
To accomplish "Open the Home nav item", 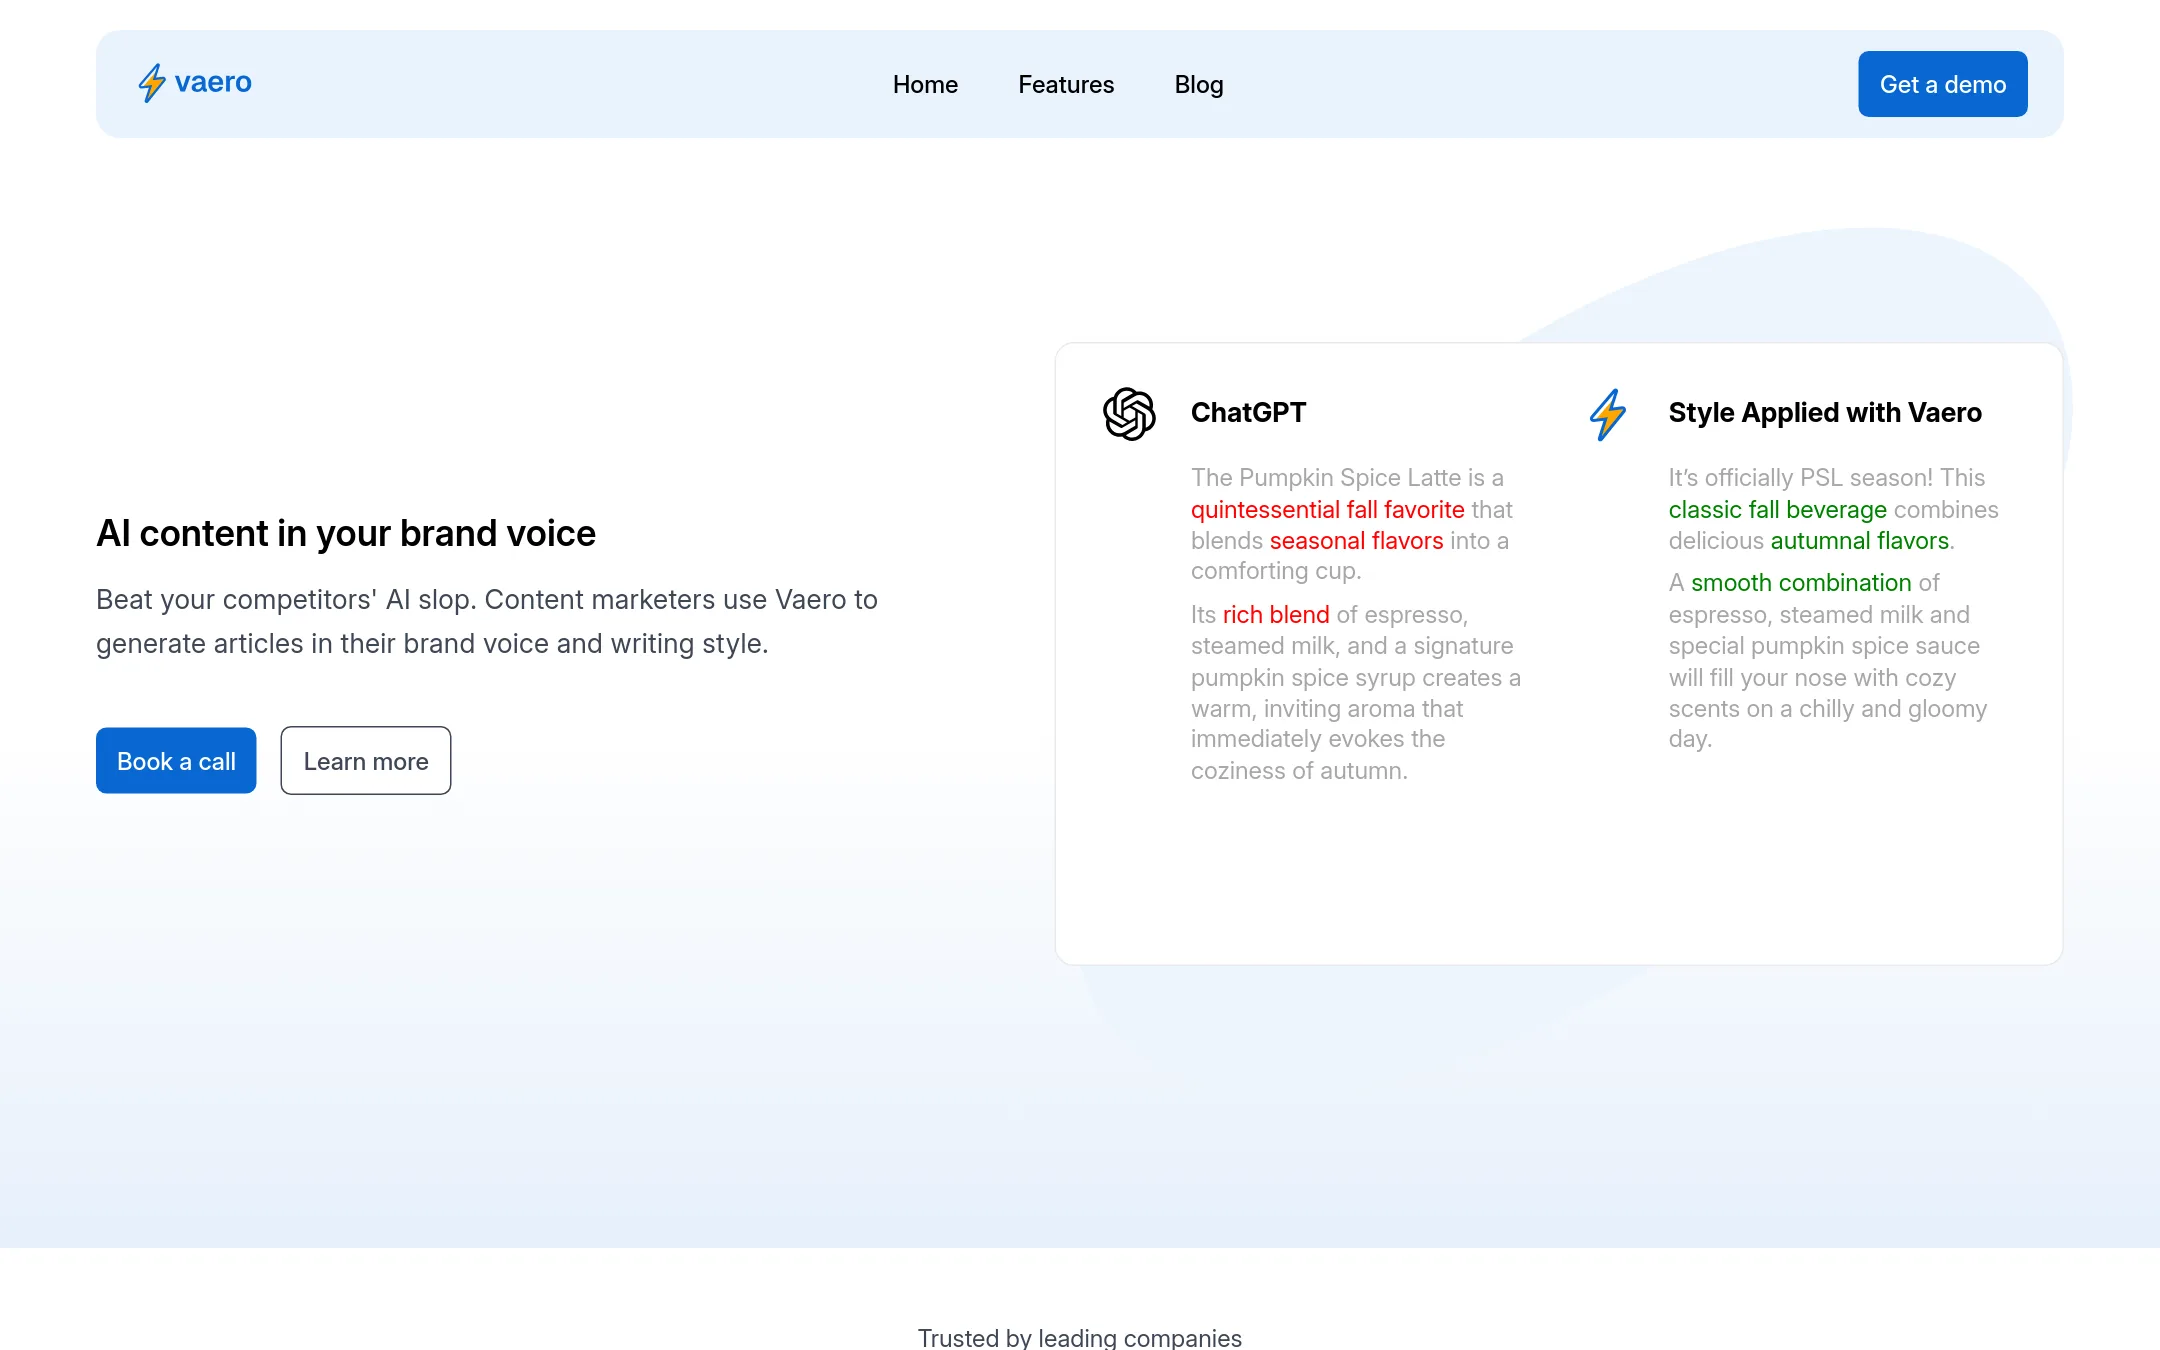I will tap(925, 85).
